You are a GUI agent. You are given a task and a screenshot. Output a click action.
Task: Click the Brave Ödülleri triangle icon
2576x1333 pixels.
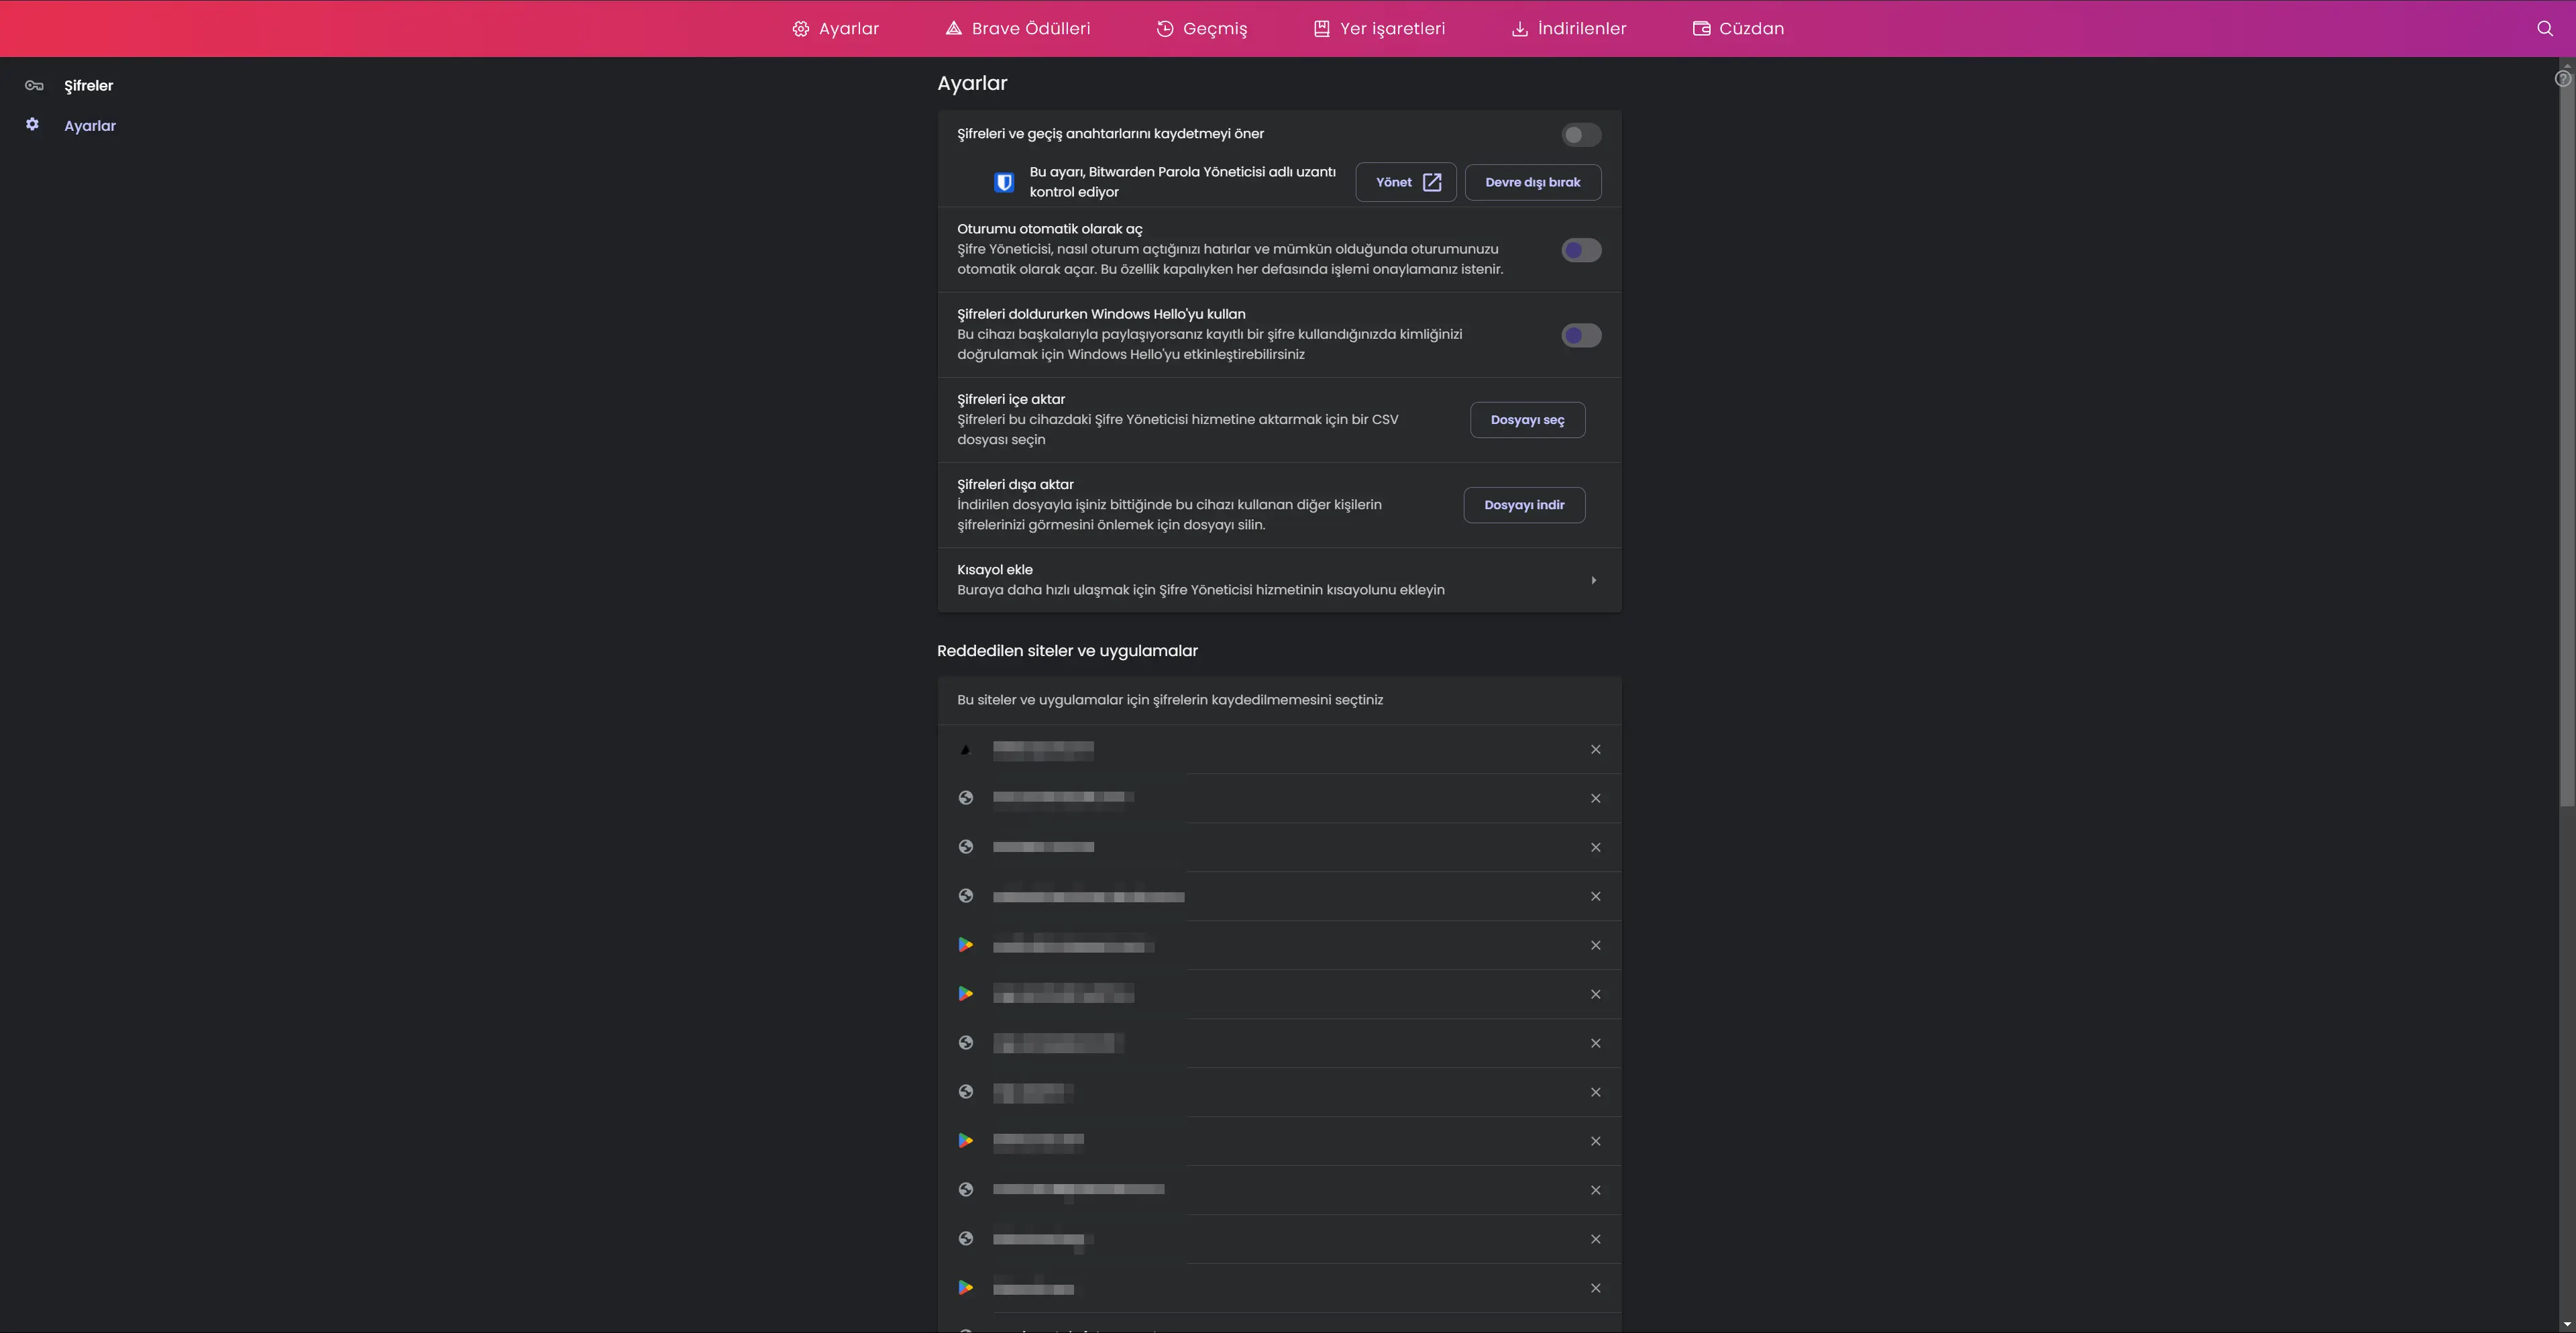click(x=953, y=28)
